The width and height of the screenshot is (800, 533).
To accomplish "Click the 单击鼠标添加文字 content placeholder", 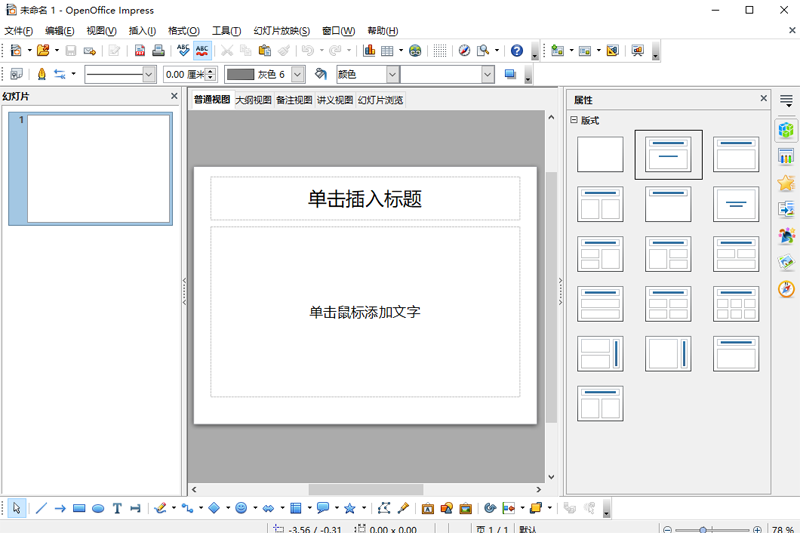I will pos(365,312).
